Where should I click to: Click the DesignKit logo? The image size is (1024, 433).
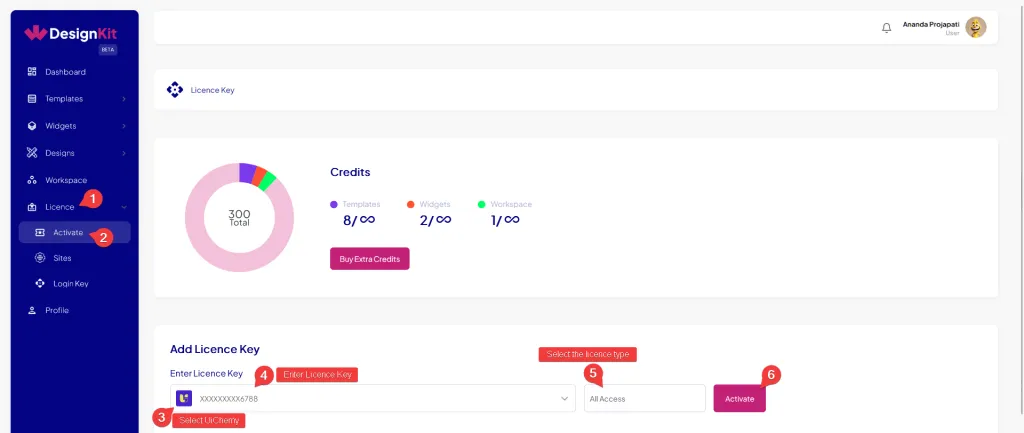[70, 33]
